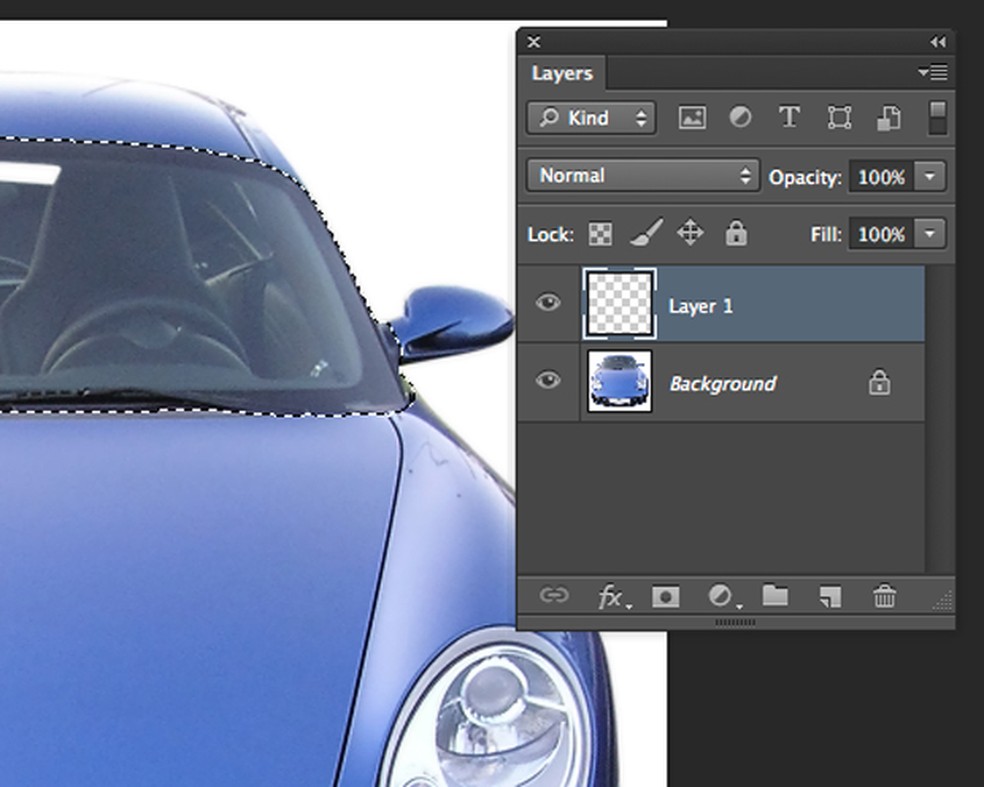Filter layers by shape layers icon
Image resolution: width=984 pixels, height=787 pixels.
(839, 118)
